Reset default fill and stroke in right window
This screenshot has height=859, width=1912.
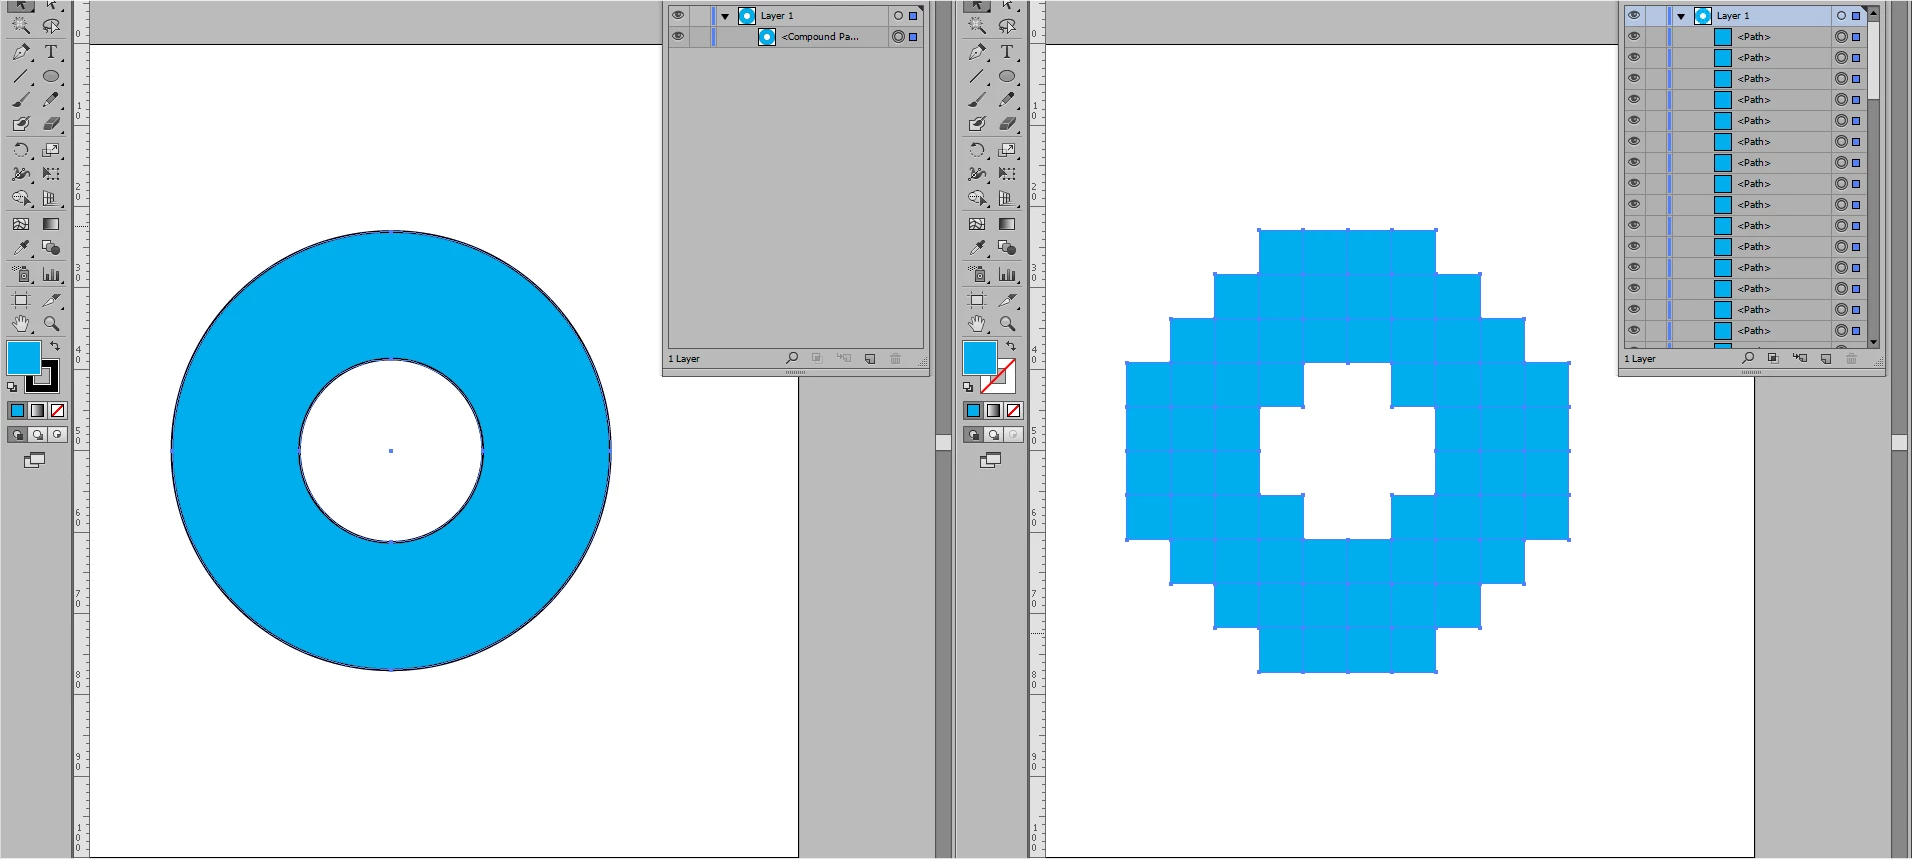[968, 387]
